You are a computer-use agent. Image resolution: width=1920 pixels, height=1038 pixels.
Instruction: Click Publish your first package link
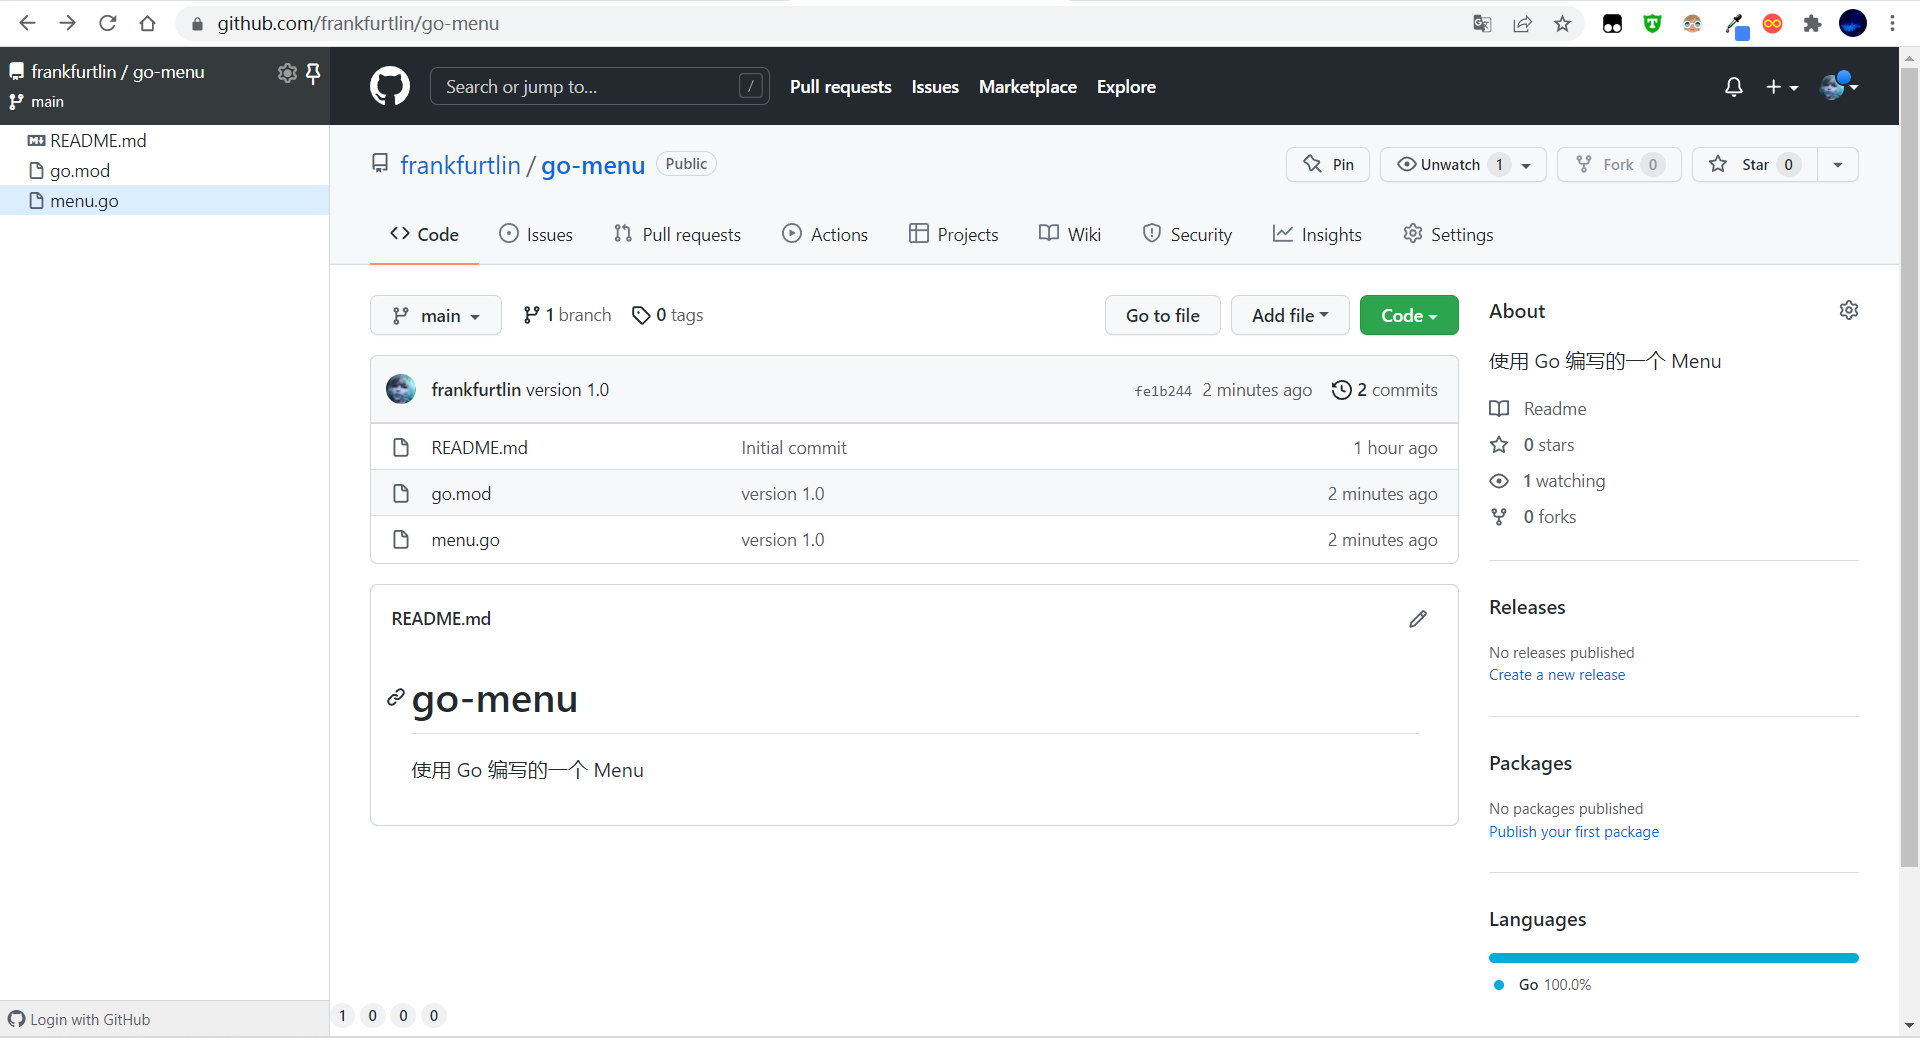point(1574,832)
